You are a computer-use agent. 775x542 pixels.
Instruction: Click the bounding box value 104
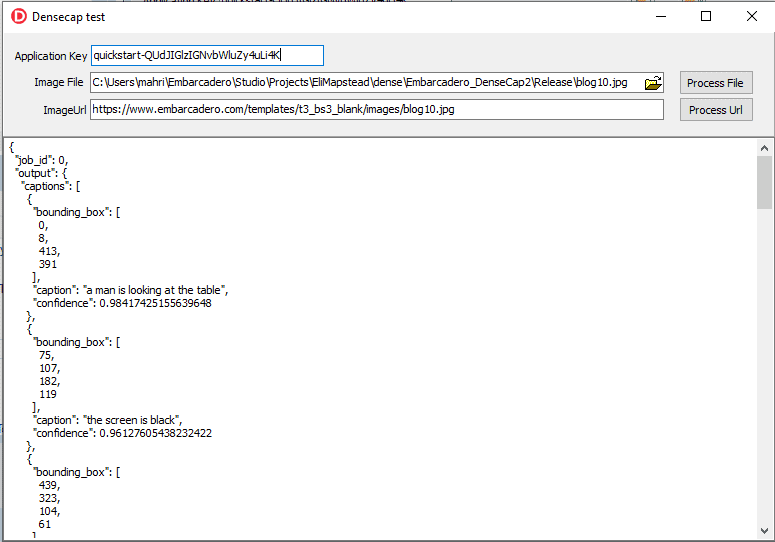coord(49,511)
